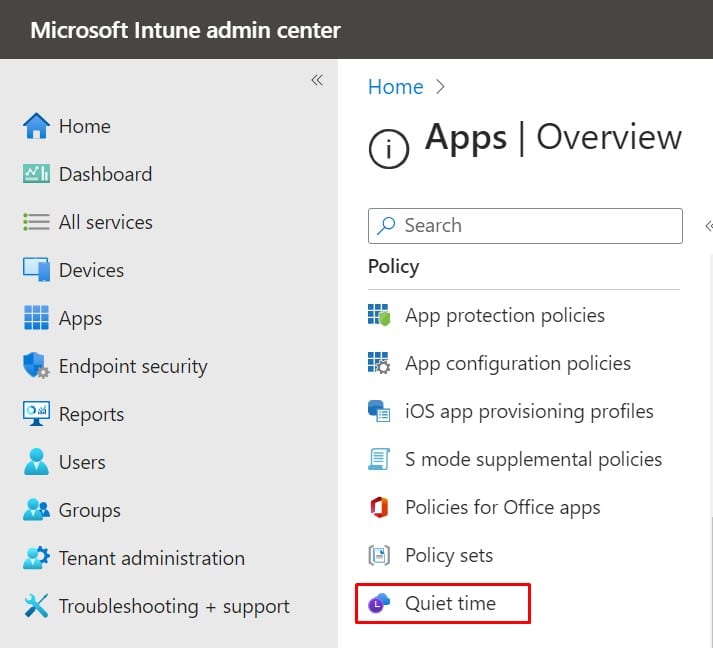The width and height of the screenshot is (713, 648).
Task: Click the chevron after Home breadcrumb
Action: 440,87
